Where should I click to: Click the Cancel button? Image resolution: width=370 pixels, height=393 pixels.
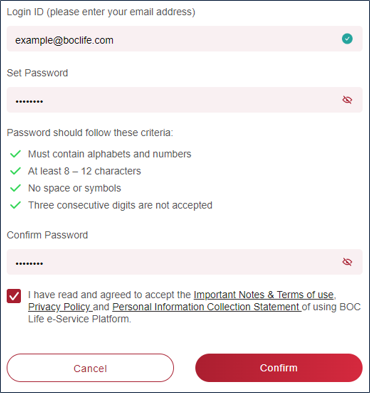pyautogui.click(x=90, y=368)
